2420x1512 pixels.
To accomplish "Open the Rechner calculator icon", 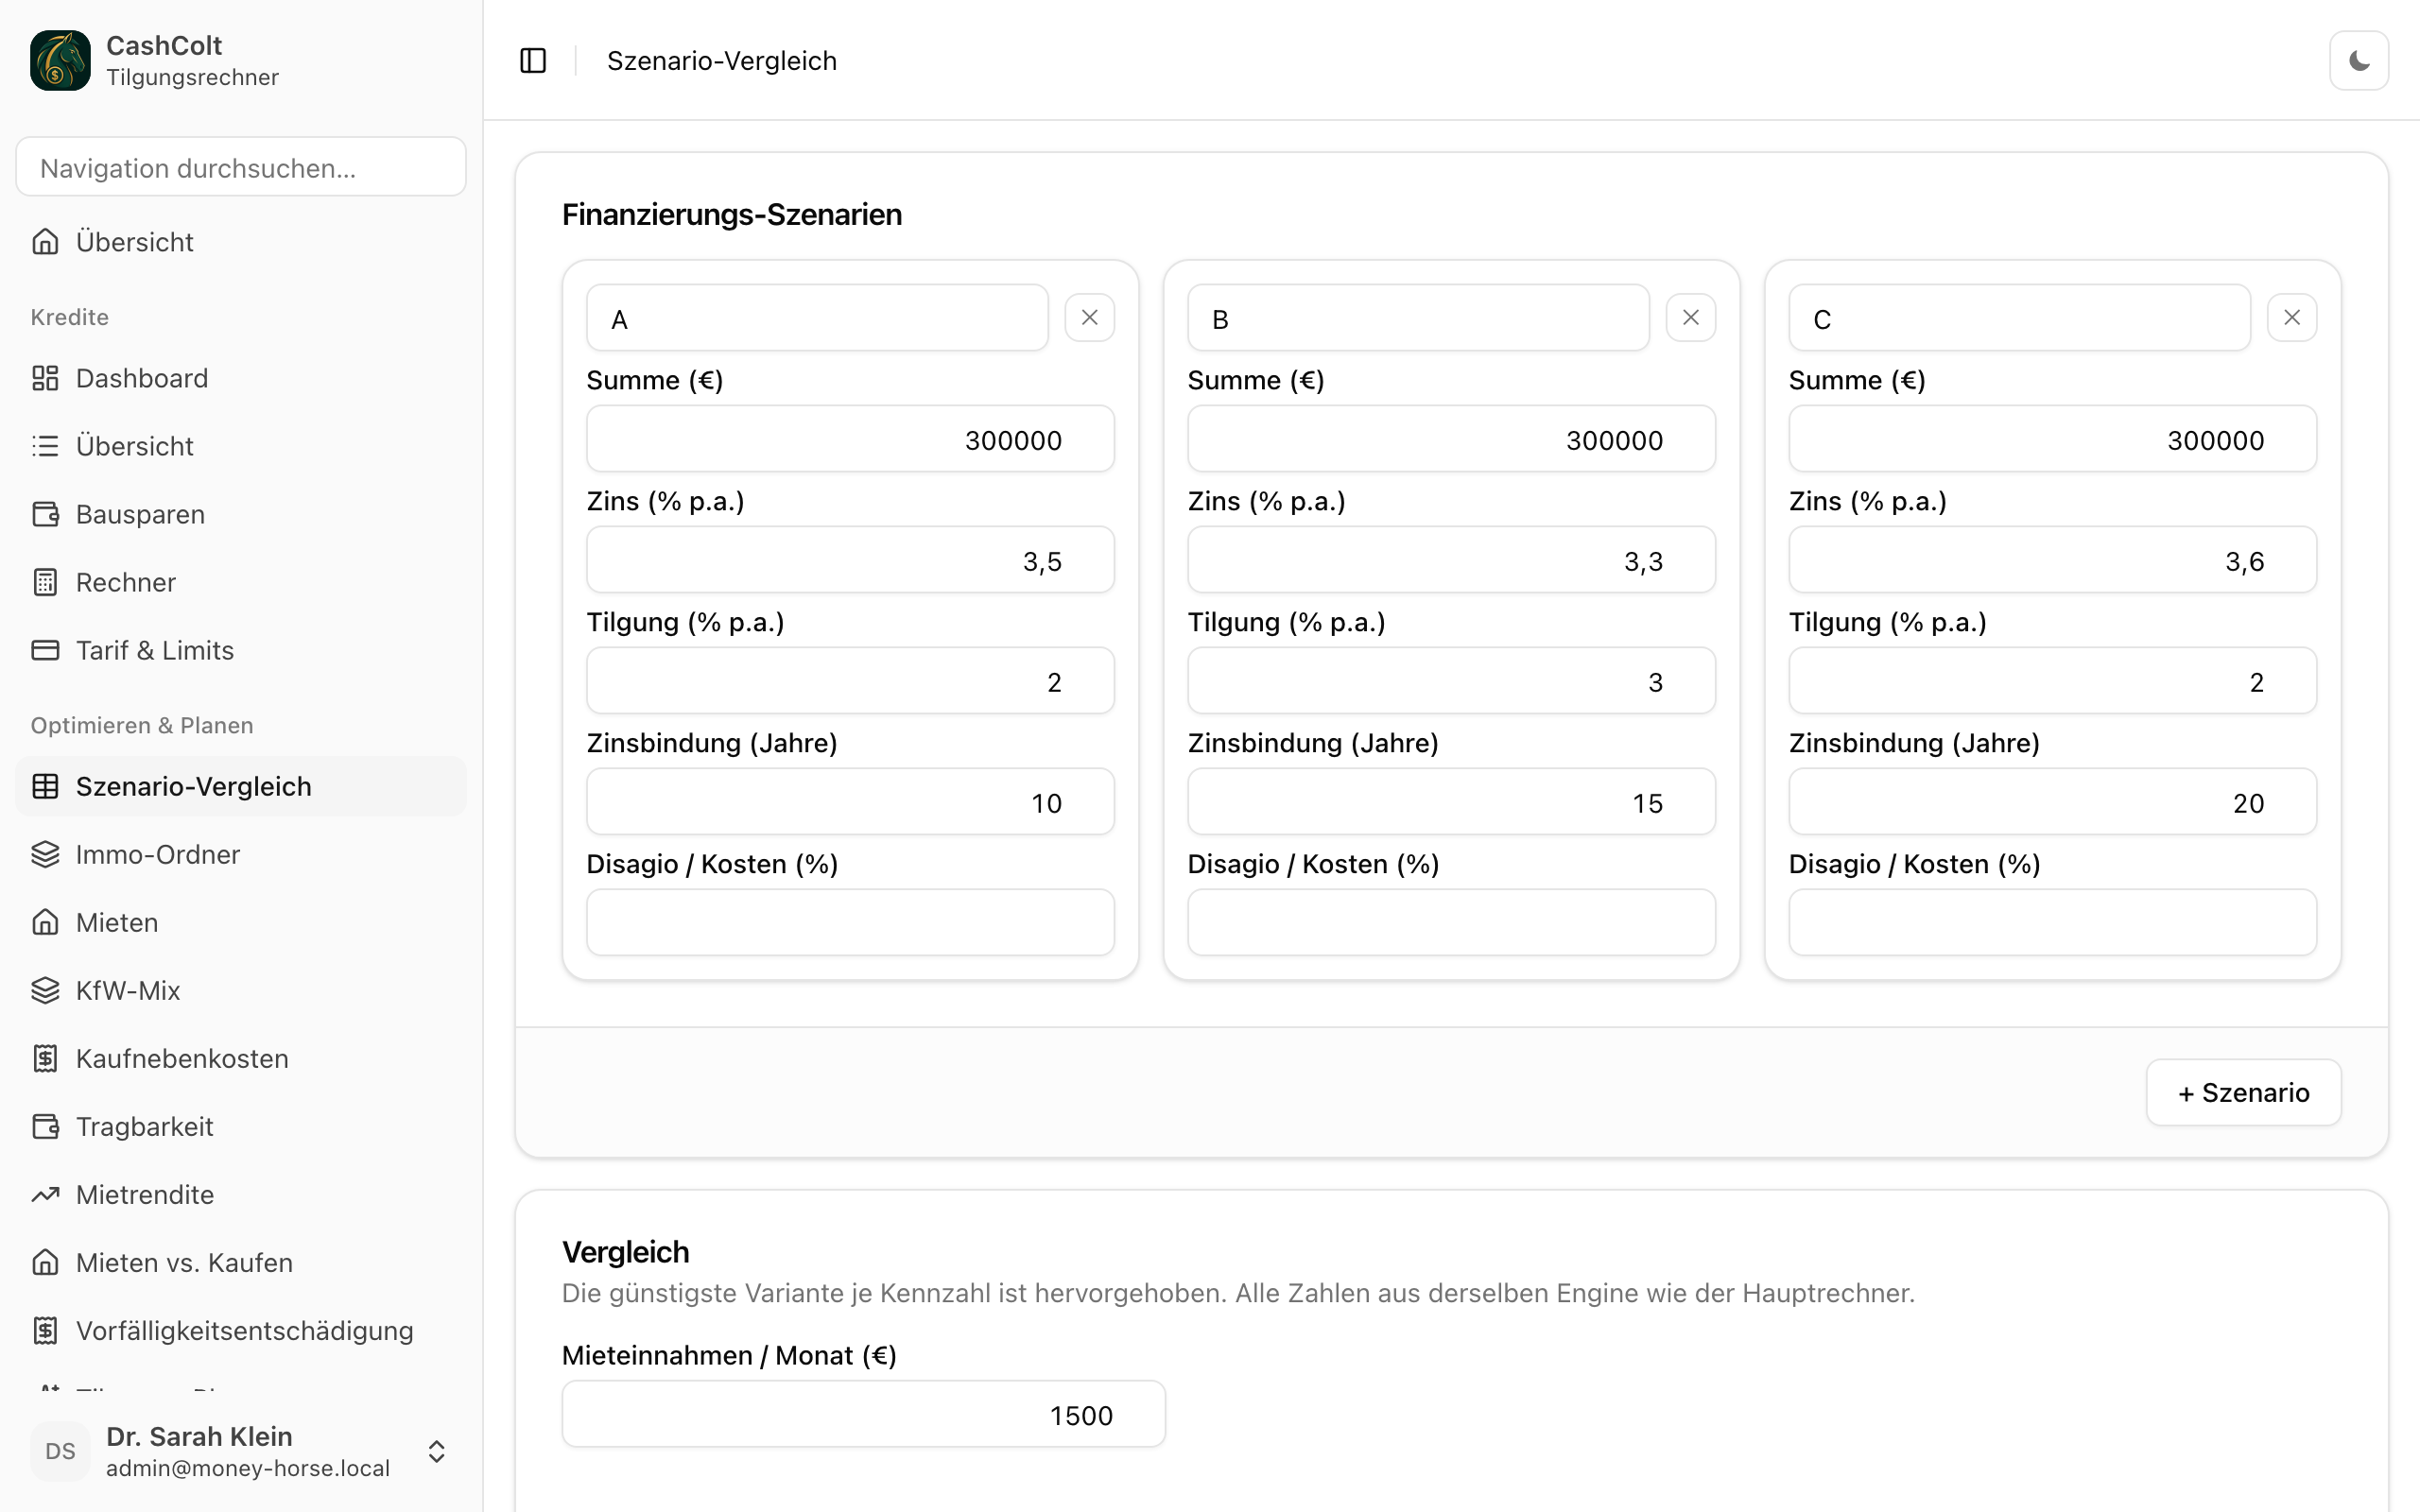I will (x=45, y=582).
